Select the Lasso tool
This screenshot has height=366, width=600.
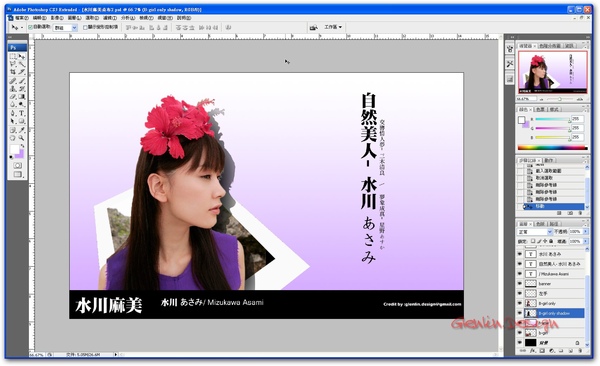point(13,64)
